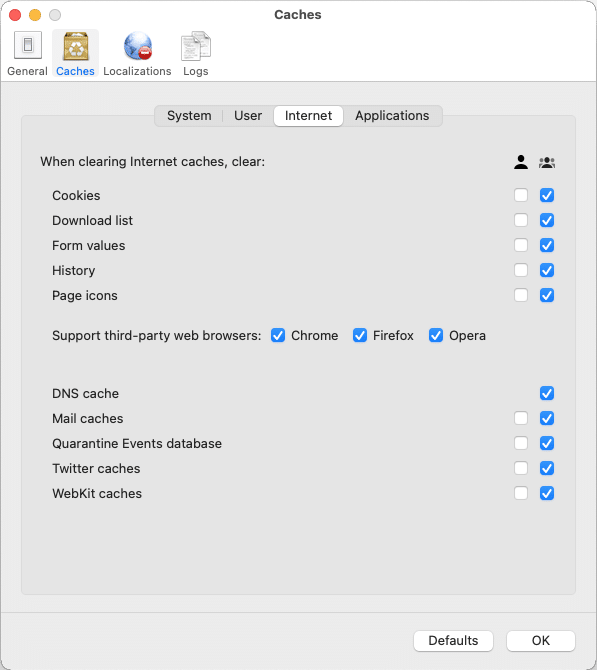Disable History clearing for all users
The height and width of the screenshot is (670, 597).
pos(547,270)
